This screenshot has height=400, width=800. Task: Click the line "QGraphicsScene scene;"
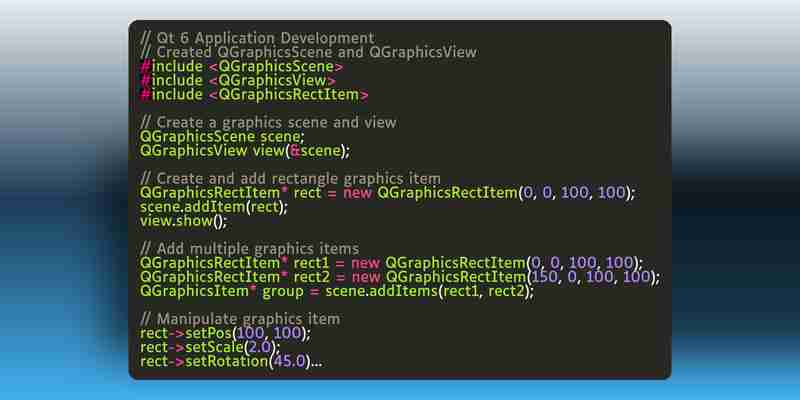click(x=222, y=137)
